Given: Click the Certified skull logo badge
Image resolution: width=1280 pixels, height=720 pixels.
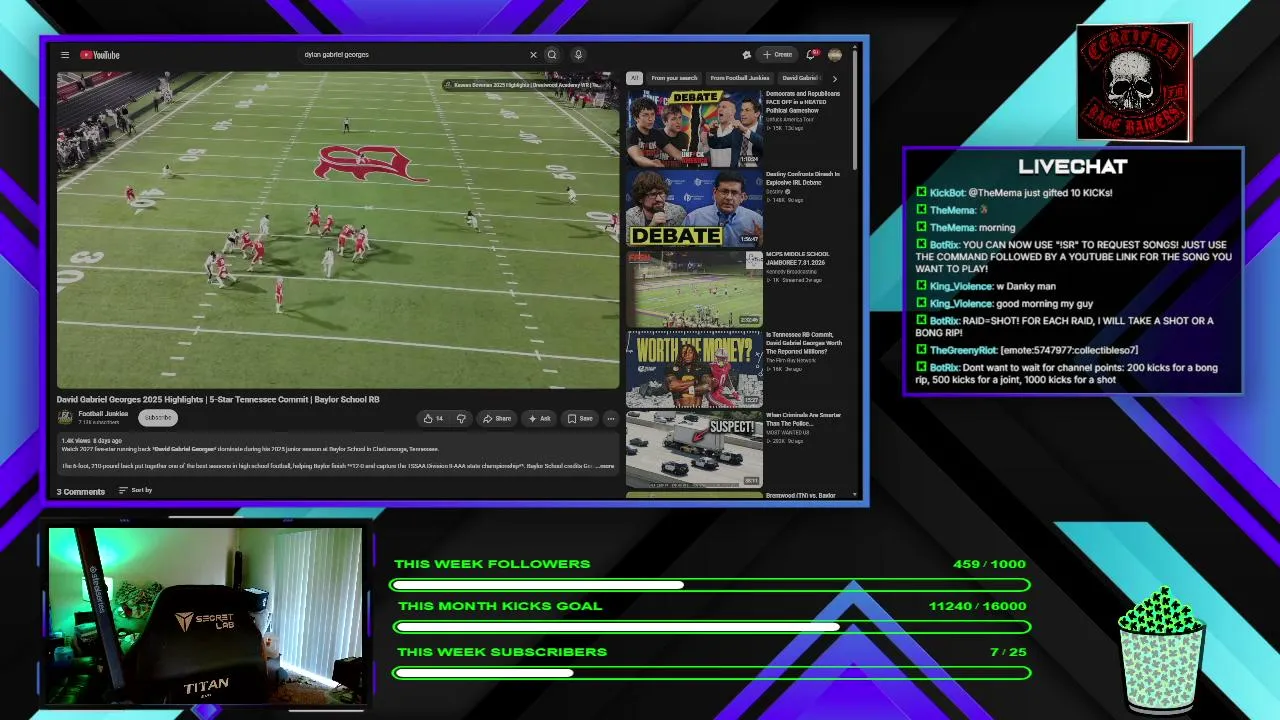Looking at the screenshot, I should pyautogui.click(x=1135, y=83).
